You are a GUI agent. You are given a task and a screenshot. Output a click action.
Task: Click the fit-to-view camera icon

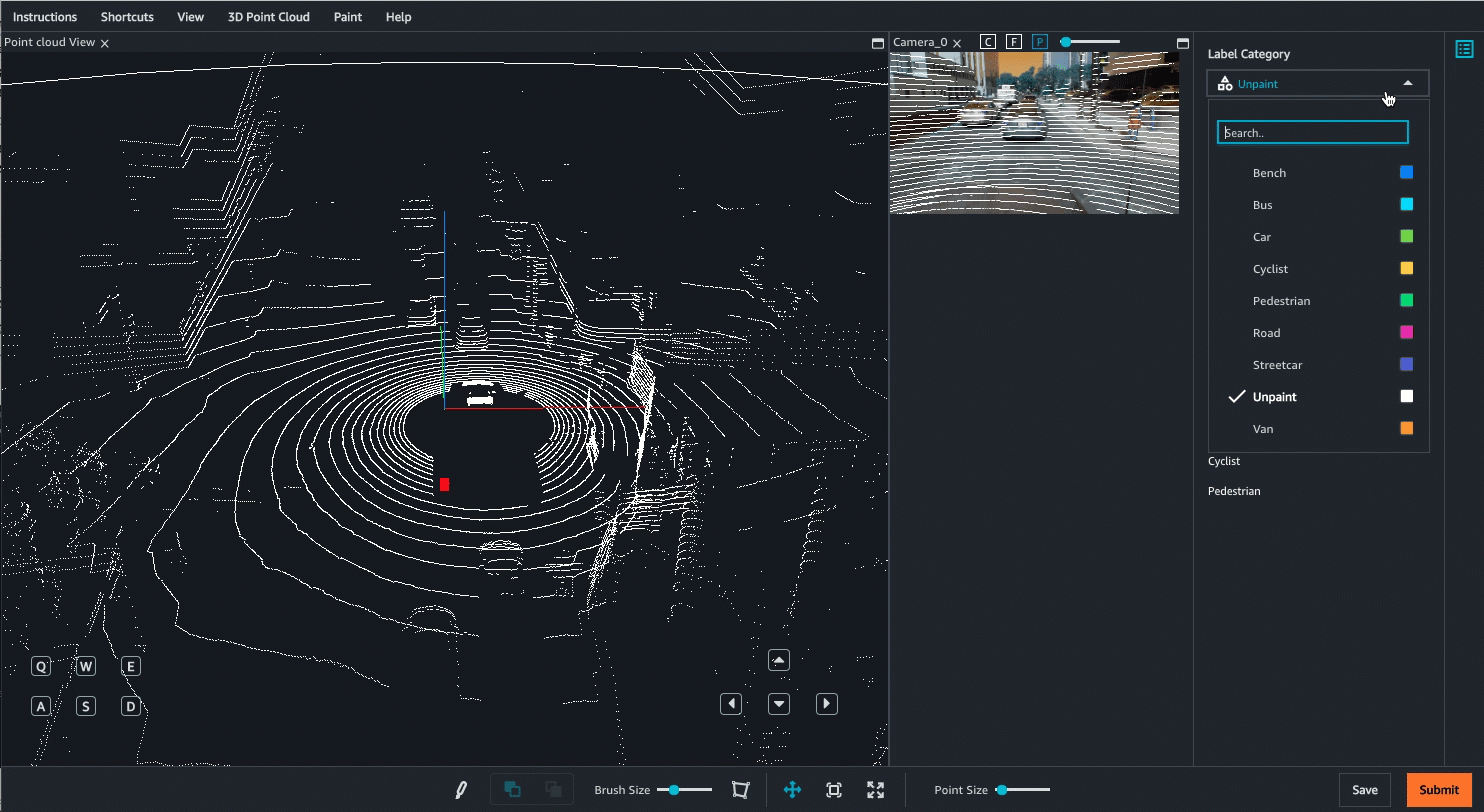pyautogui.click(x=833, y=789)
